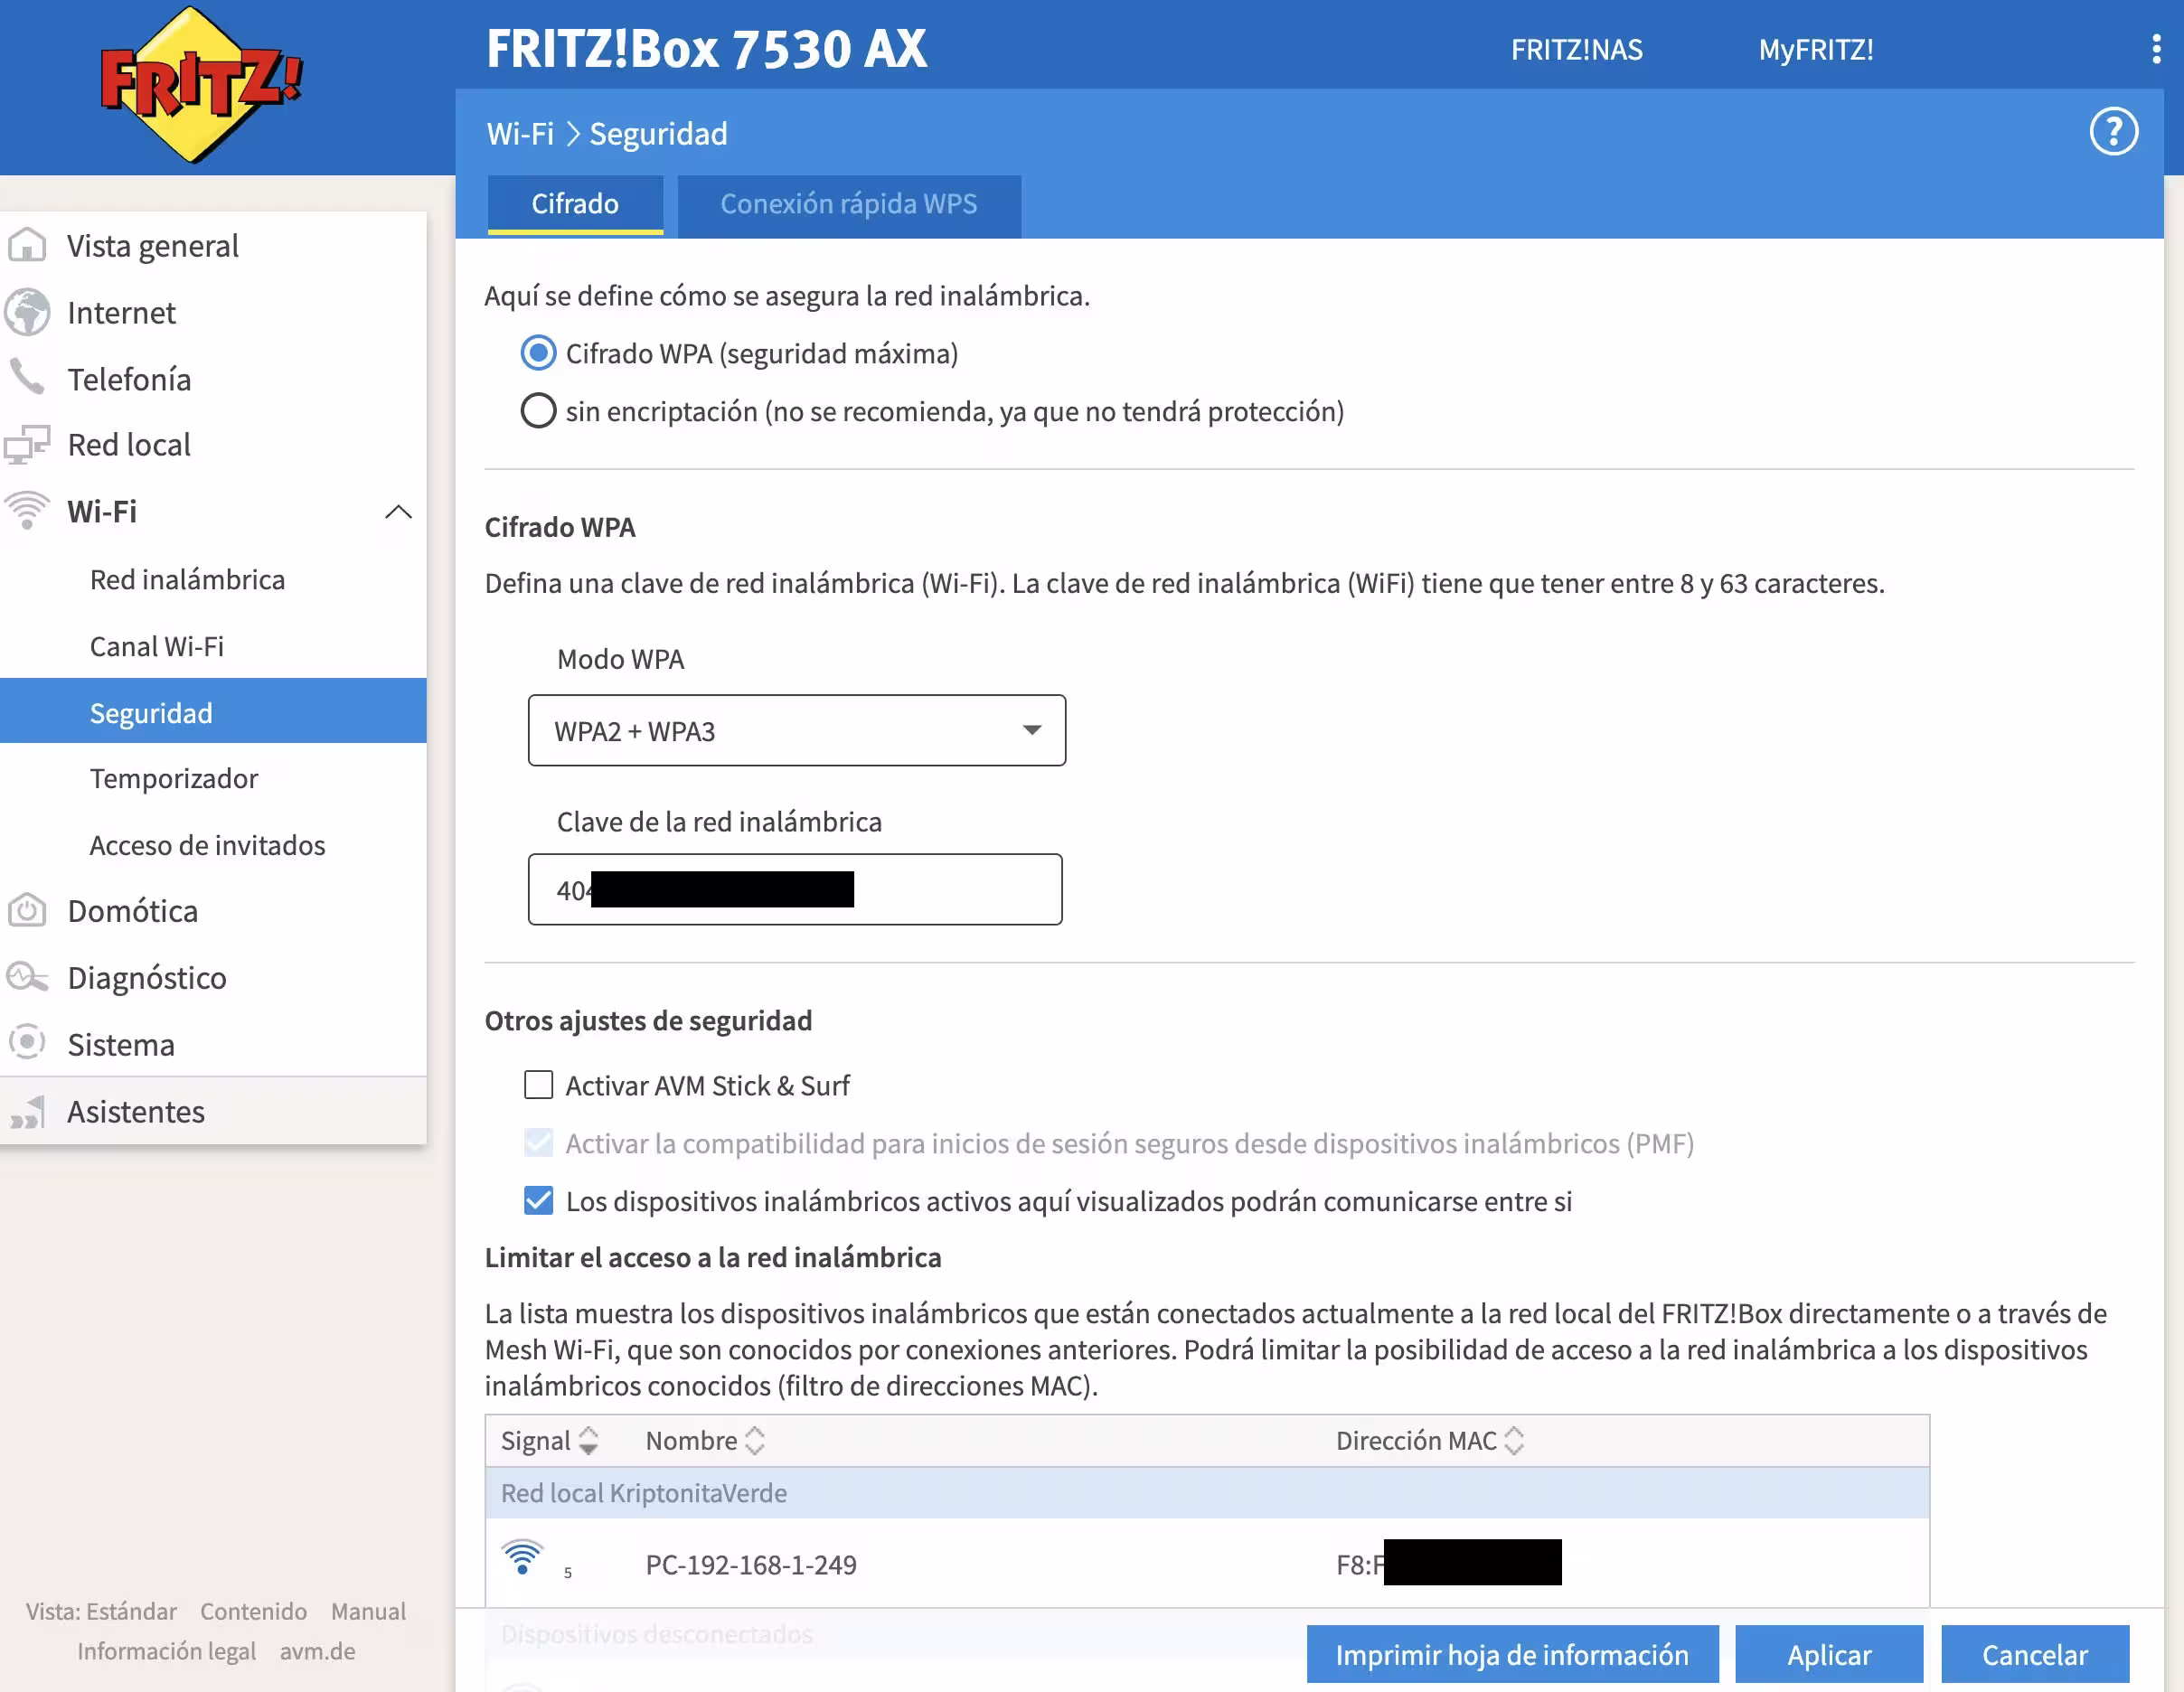
Task: Click the Wi-Fi signal icon of PC-192-168-1-249
Action: pyautogui.click(x=522, y=1558)
